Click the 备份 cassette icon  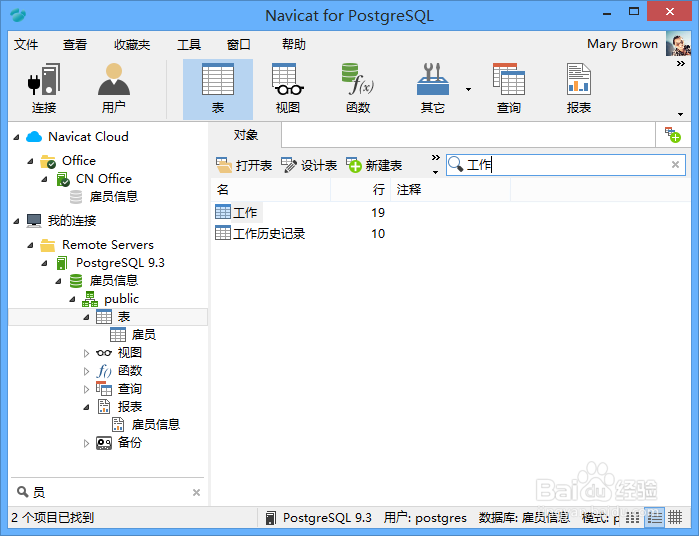coord(104,443)
